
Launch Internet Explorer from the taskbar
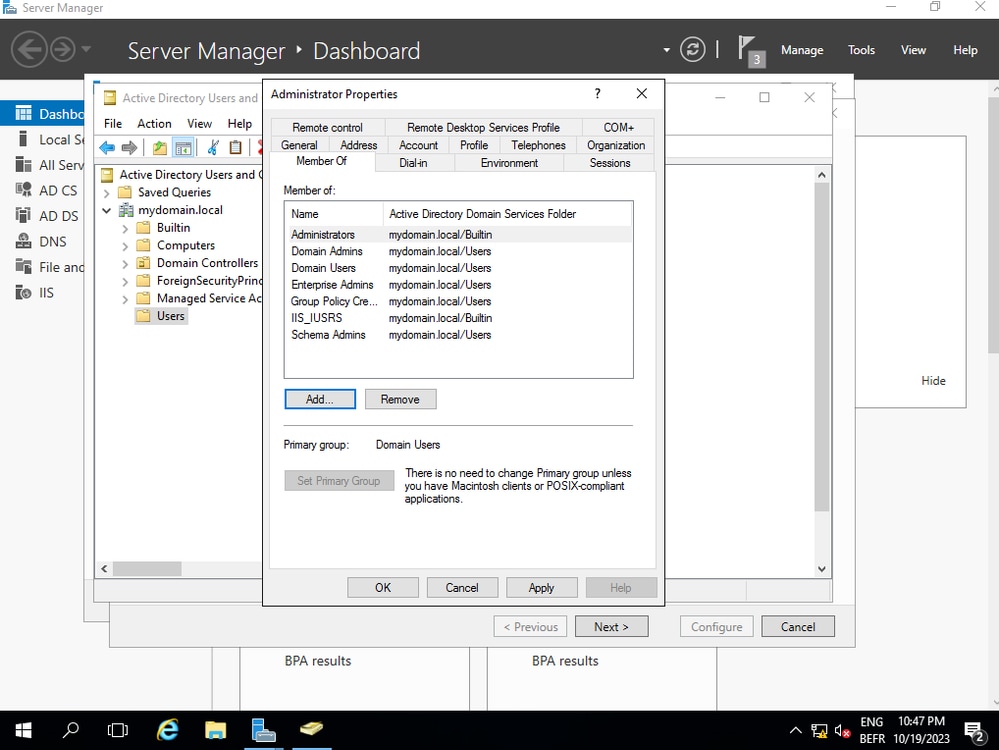[x=168, y=730]
